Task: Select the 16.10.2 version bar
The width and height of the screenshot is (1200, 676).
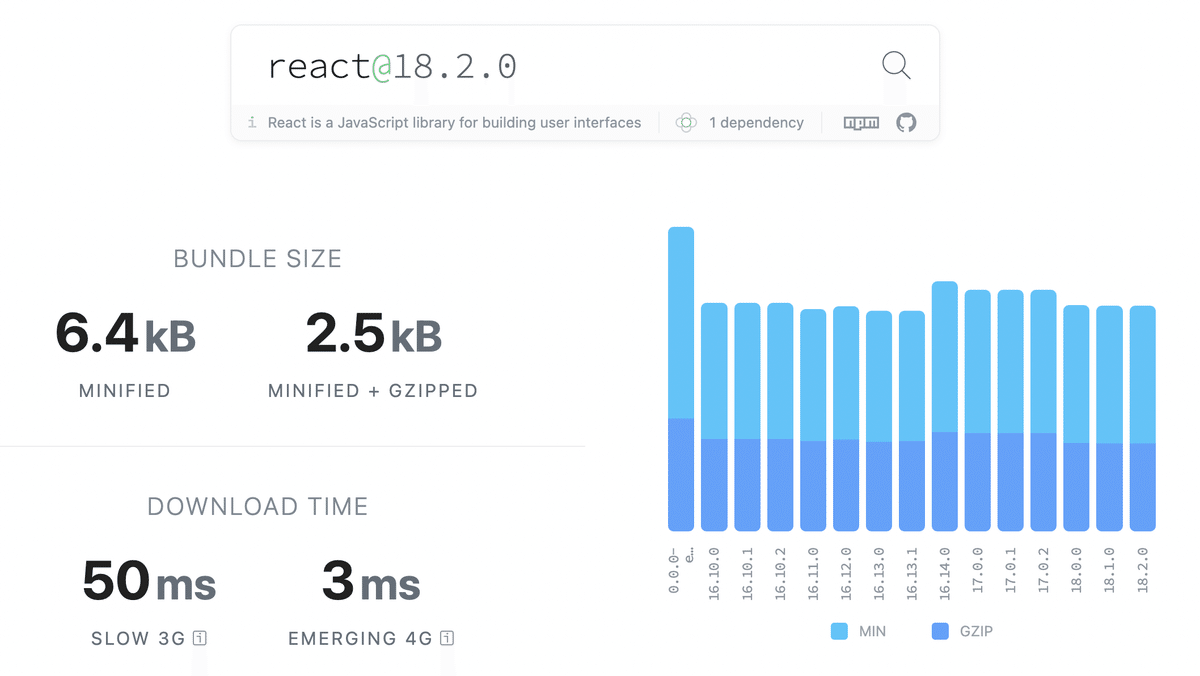Action: (780, 417)
